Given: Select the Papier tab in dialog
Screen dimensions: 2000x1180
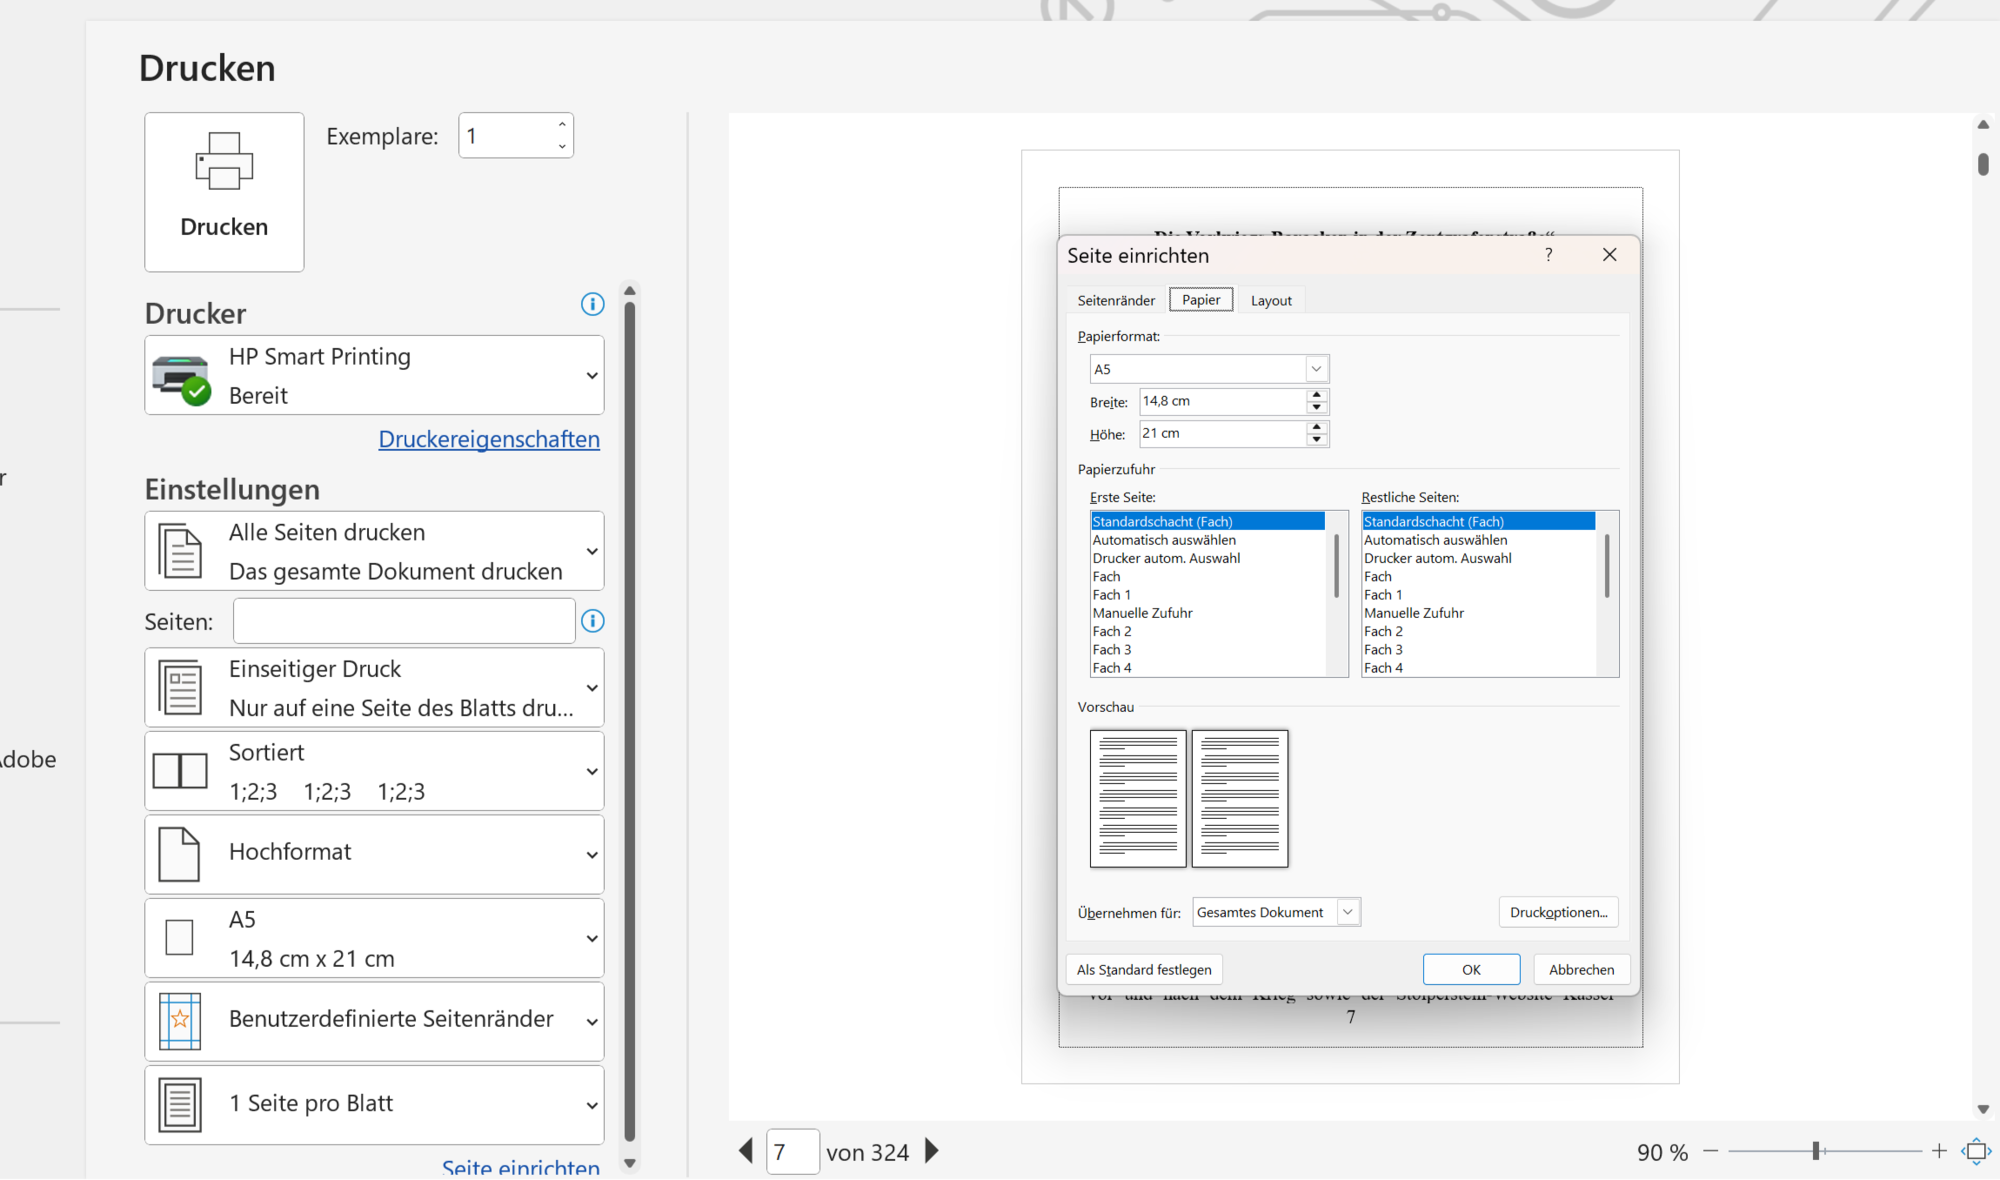Looking at the screenshot, I should click(1201, 299).
